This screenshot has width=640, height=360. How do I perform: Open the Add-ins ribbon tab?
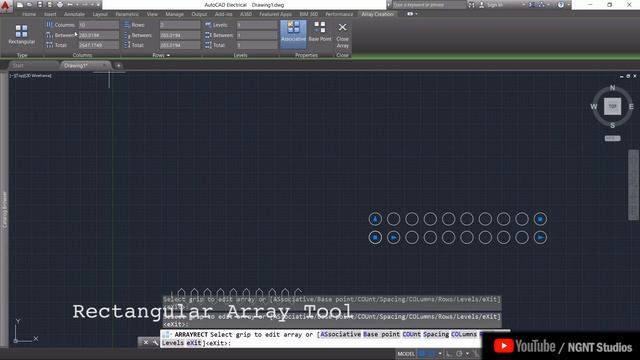pos(223,14)
